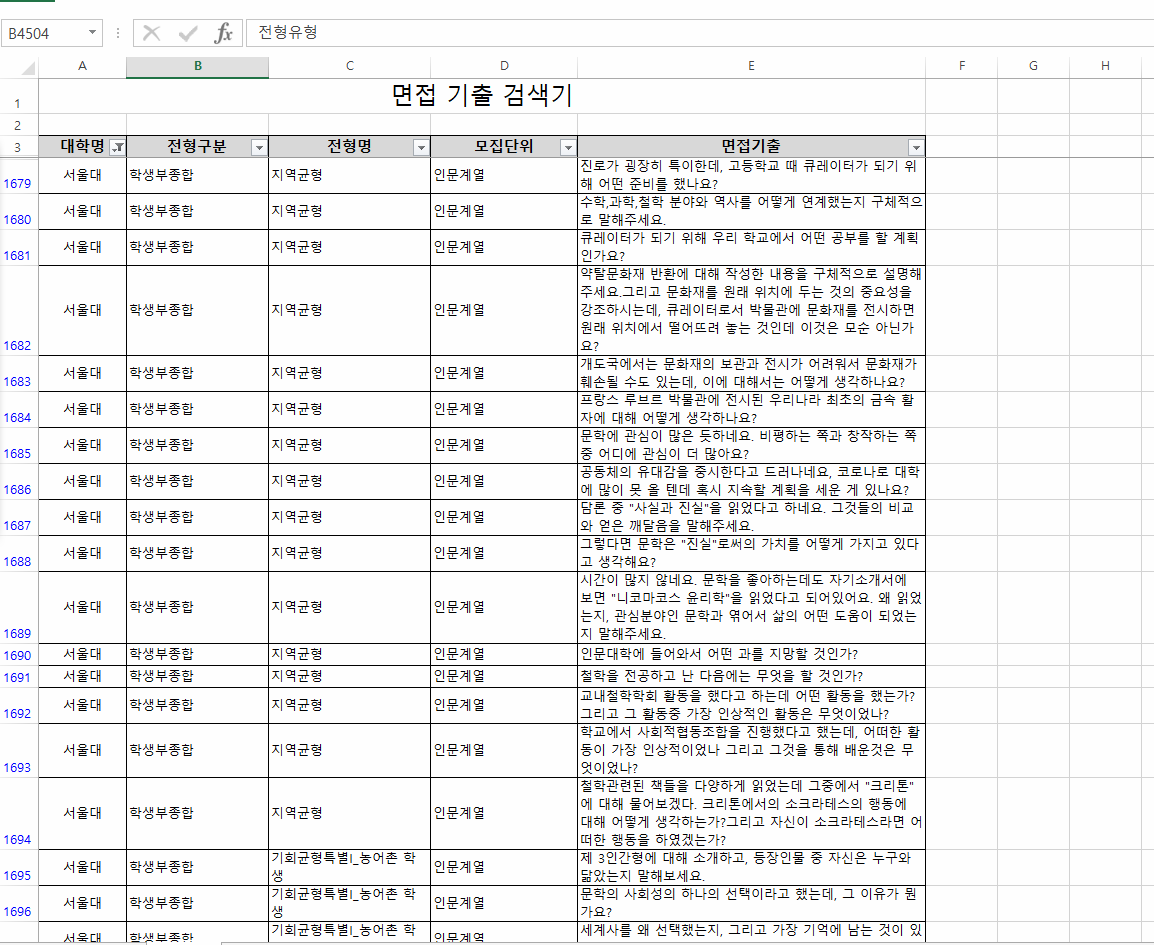The width and height of the screenshot is (1154, 945).
Task: Click the 면접기출 header cell text
Action: point(750,146)
